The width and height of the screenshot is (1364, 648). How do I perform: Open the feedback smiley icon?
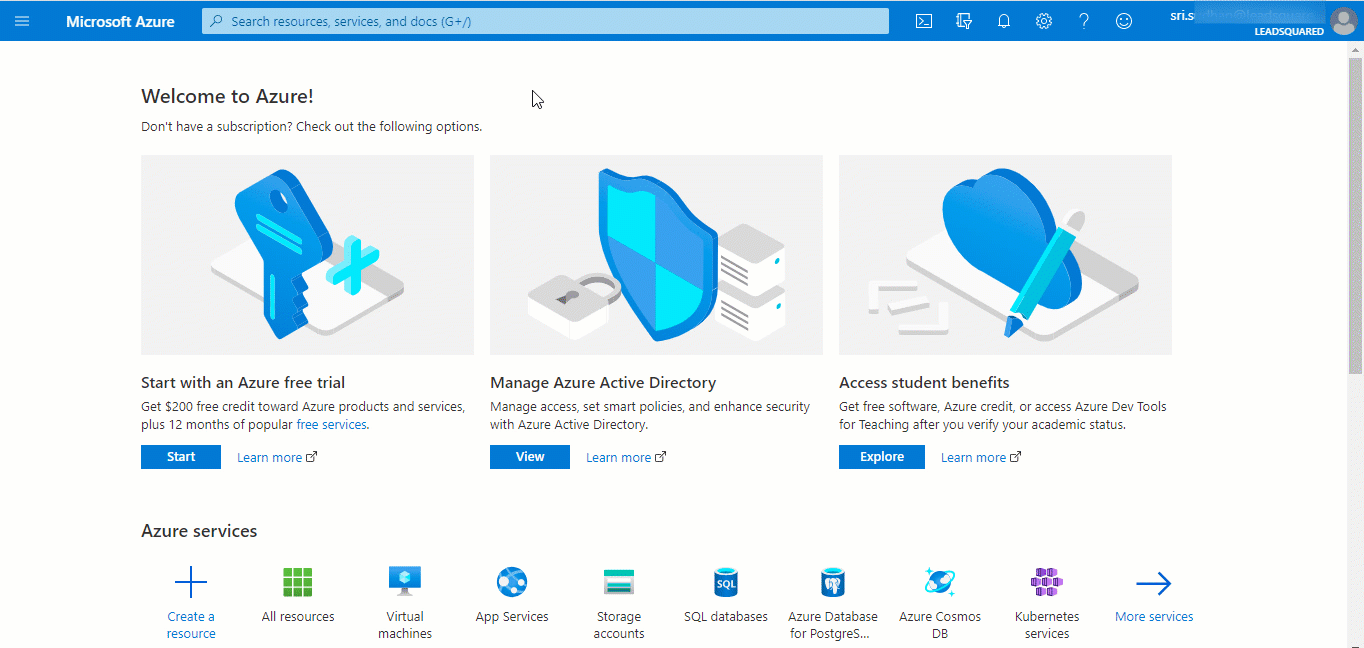tap(1124, 21)
